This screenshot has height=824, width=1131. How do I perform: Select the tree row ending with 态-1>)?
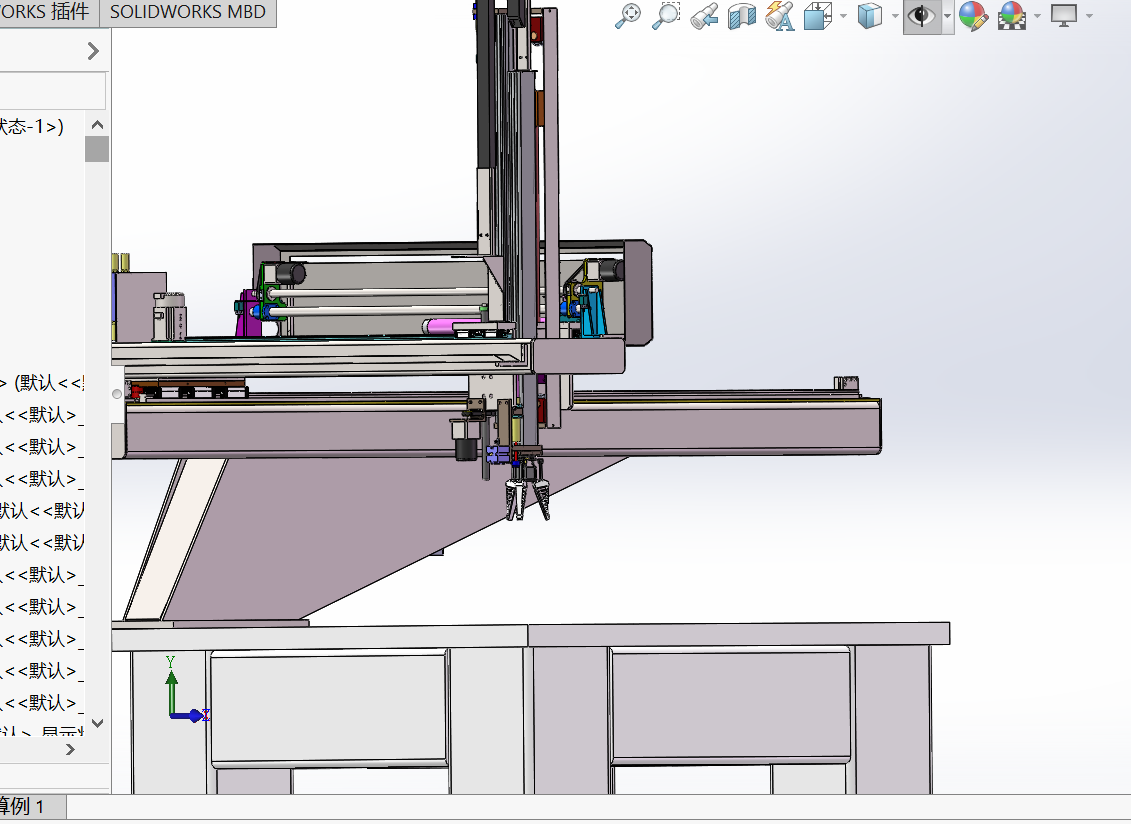32,127
